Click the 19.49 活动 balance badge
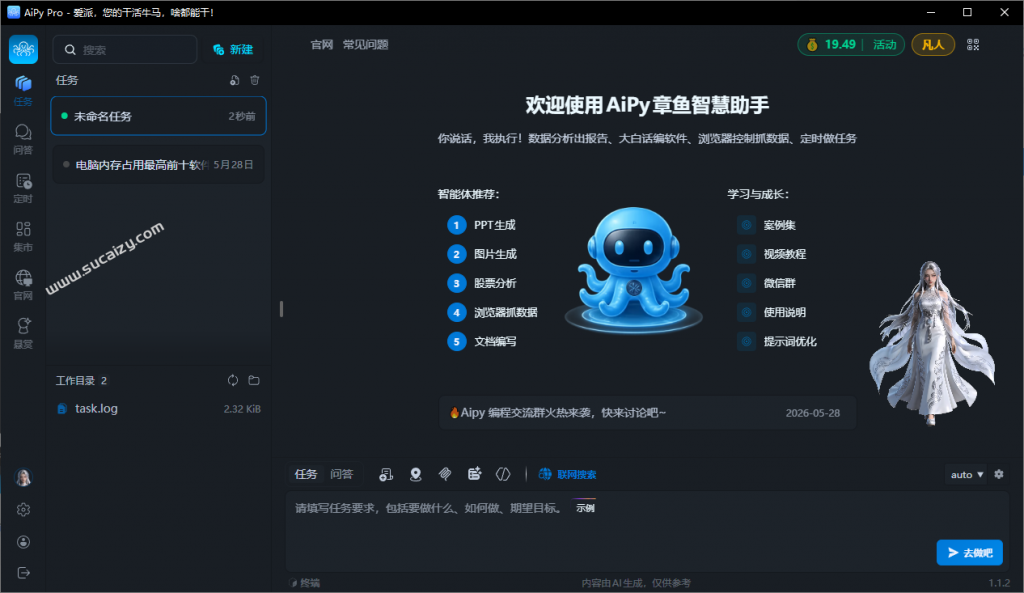The width and height of the screenshot is (1024, 593). pos(851,44)
